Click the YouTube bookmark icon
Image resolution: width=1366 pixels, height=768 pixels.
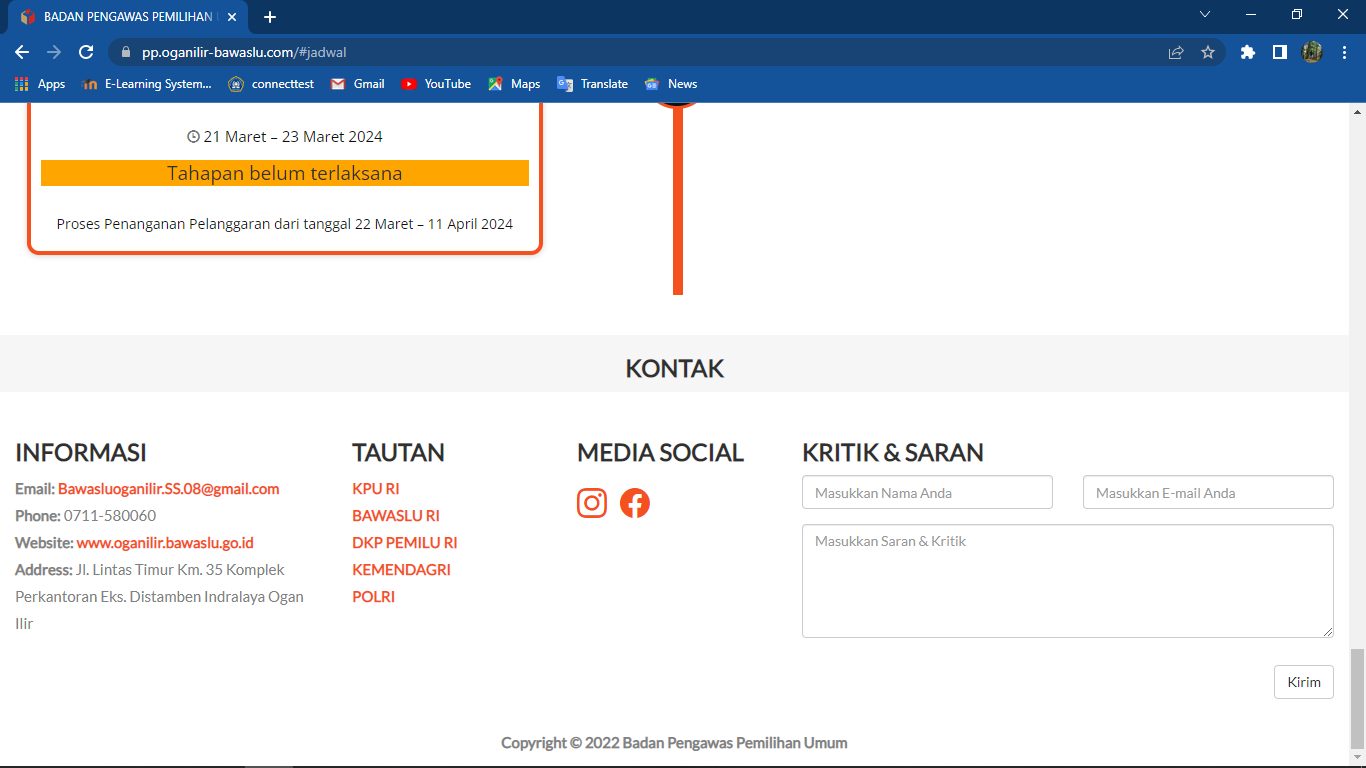[411, 84]
